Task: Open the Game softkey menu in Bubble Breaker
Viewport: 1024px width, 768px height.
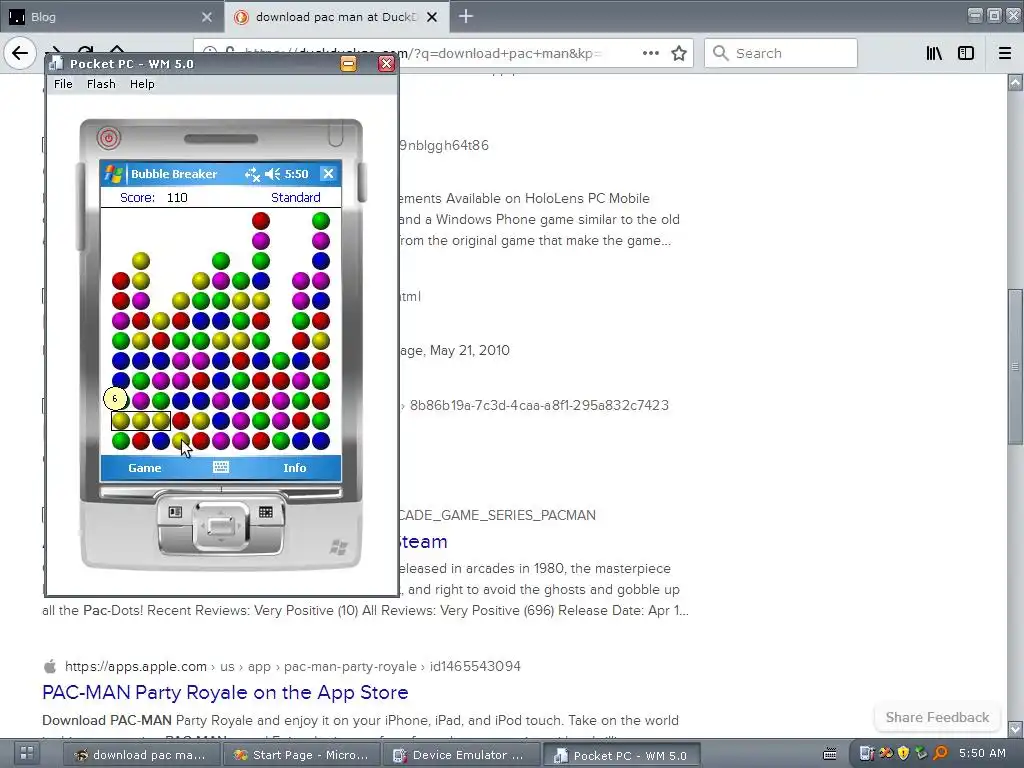Action: (144, 468)
